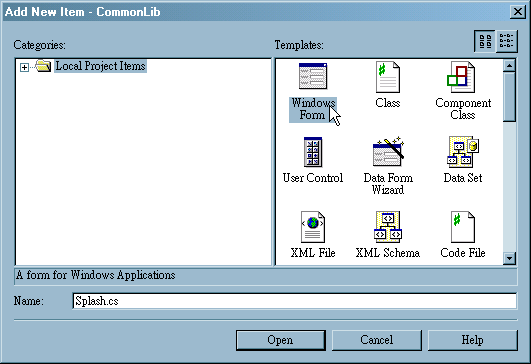Click the "XML Schema" label text
The width and height of the screenshot is (531, 364).
point(388,253)
